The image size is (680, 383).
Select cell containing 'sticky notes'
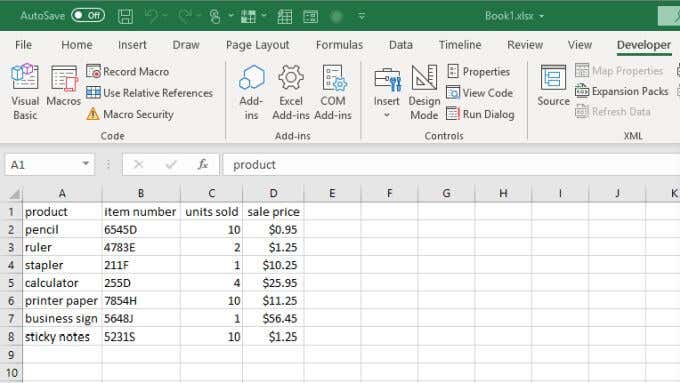coord(62,337)
